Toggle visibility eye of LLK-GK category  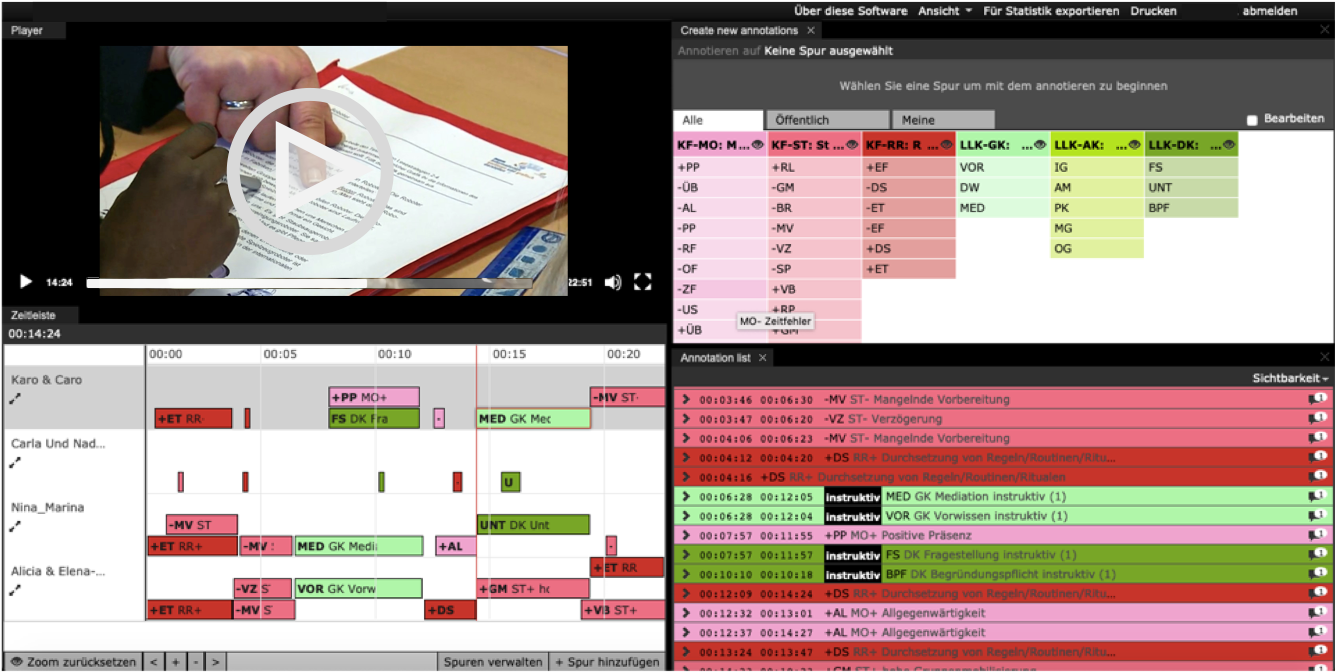(x=1041, y=145)
